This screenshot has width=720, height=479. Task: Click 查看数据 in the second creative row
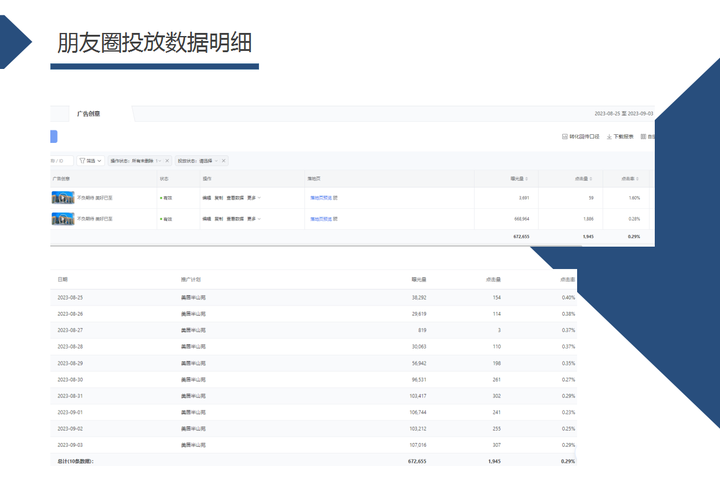235,217
